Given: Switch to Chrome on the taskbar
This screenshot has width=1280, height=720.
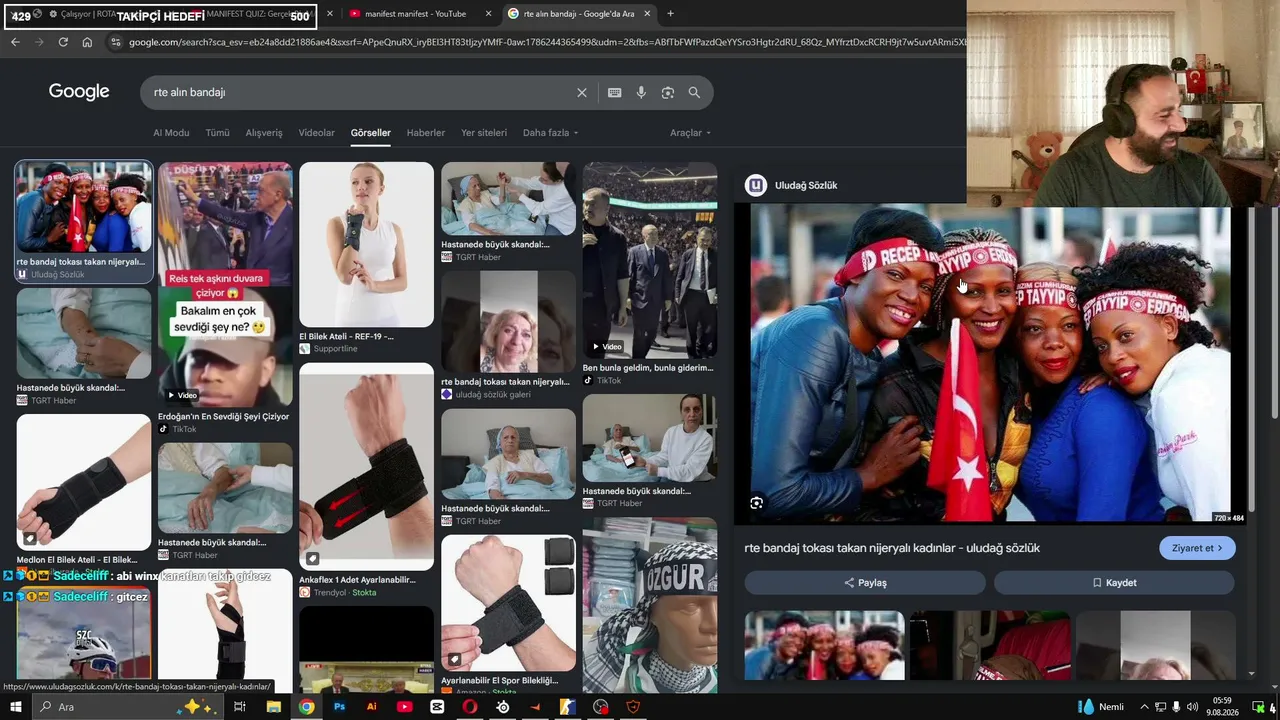Looking at the screenshot, I should tap(306, 707).
